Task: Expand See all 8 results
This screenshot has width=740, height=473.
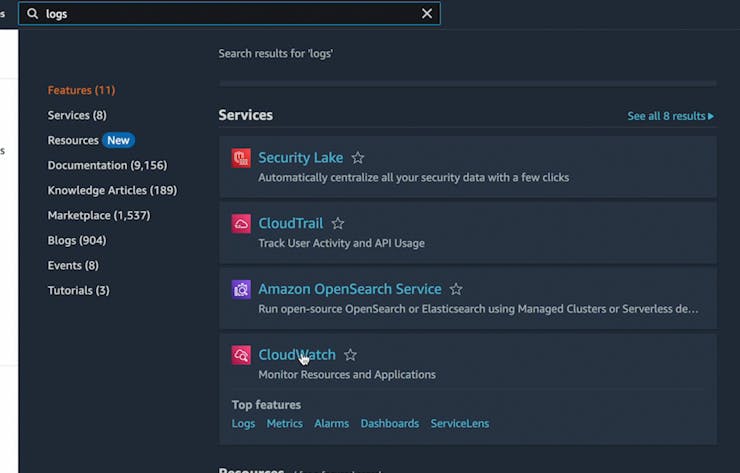Action: tap(670, 116)
